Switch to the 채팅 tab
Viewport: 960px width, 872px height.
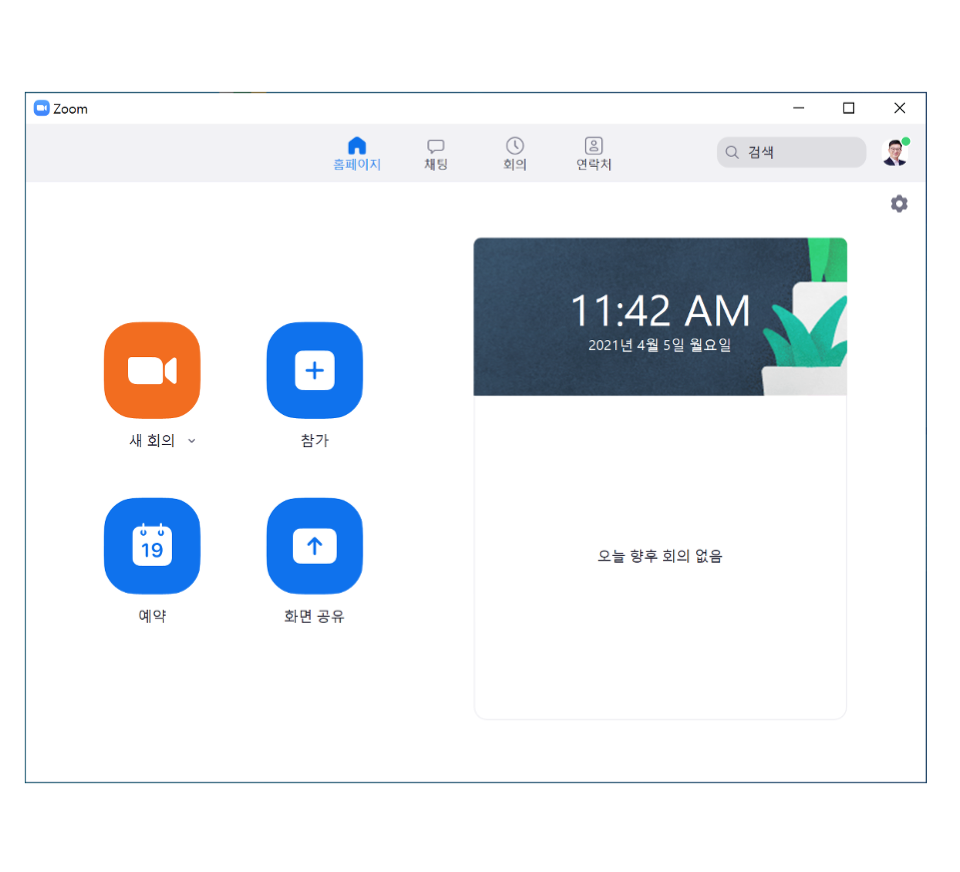coord(436,154)
